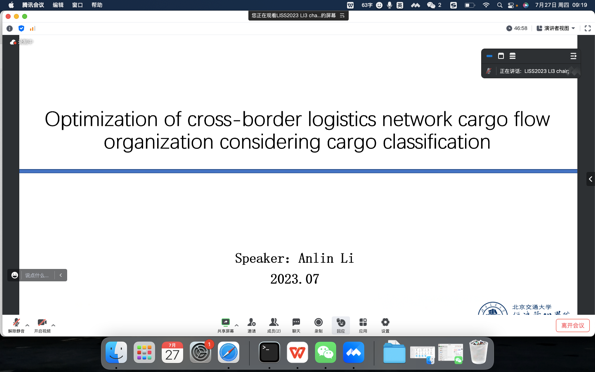Open the apps (应用) menu
Viewport: 595px width, 372px height.
(x=363, y=325)
